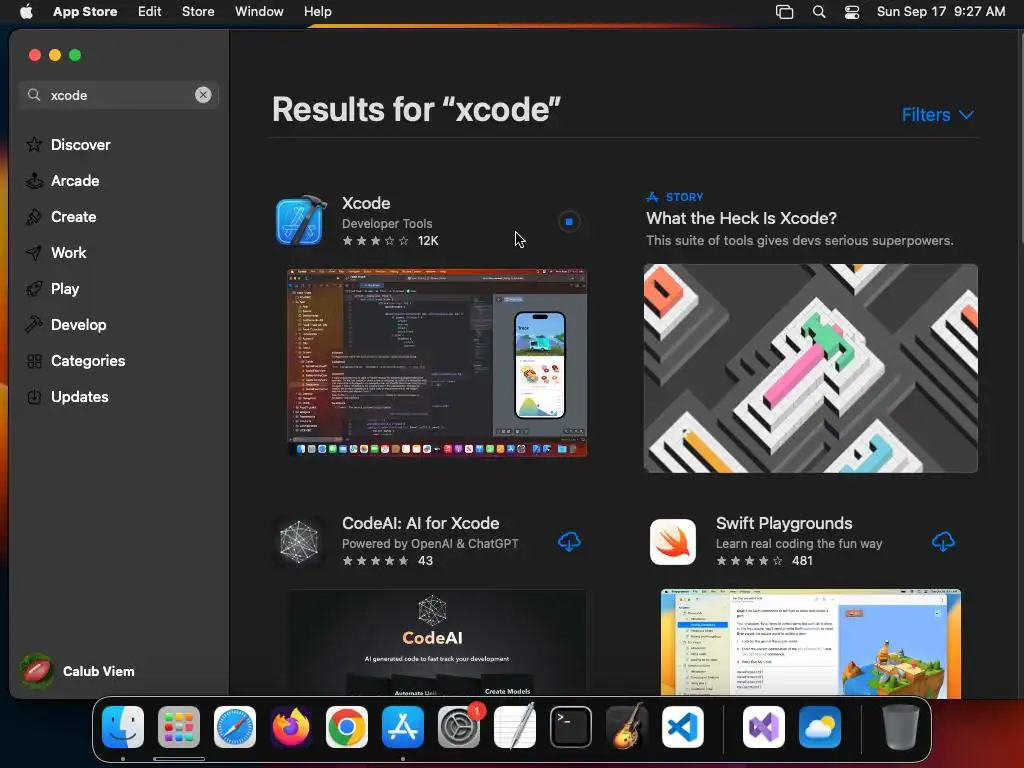Open Control Center in menu bar
The height and width of the screenshot is (768, 1024).
point(852,12)
